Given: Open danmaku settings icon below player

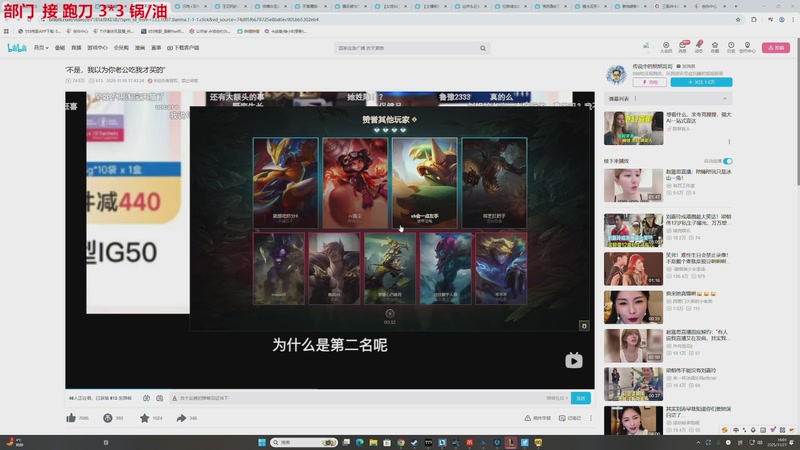Looking at the screenshot, I should 160,398.
